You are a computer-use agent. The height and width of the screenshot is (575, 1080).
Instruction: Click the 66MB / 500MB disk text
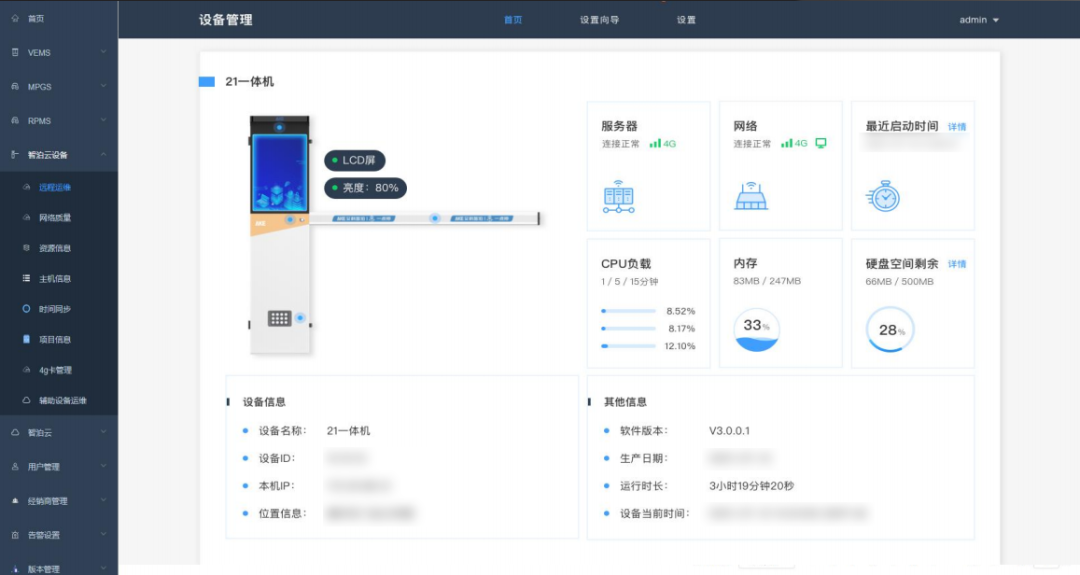900,282
